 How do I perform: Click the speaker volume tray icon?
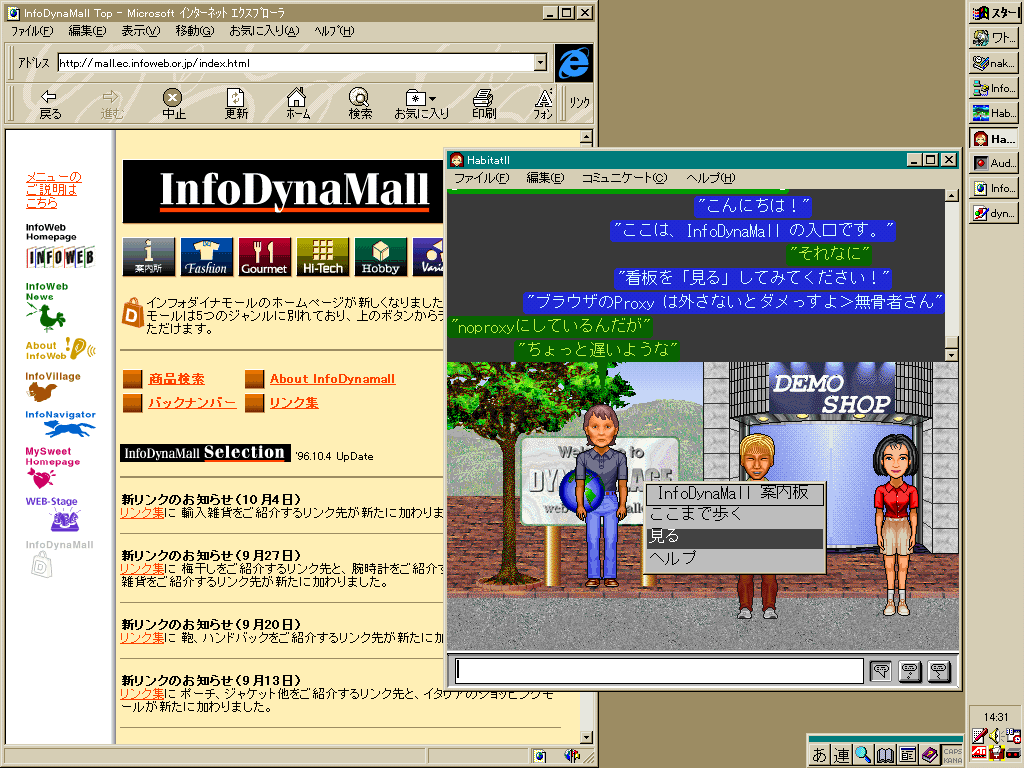pyautogui.click(x=995, y=735)
